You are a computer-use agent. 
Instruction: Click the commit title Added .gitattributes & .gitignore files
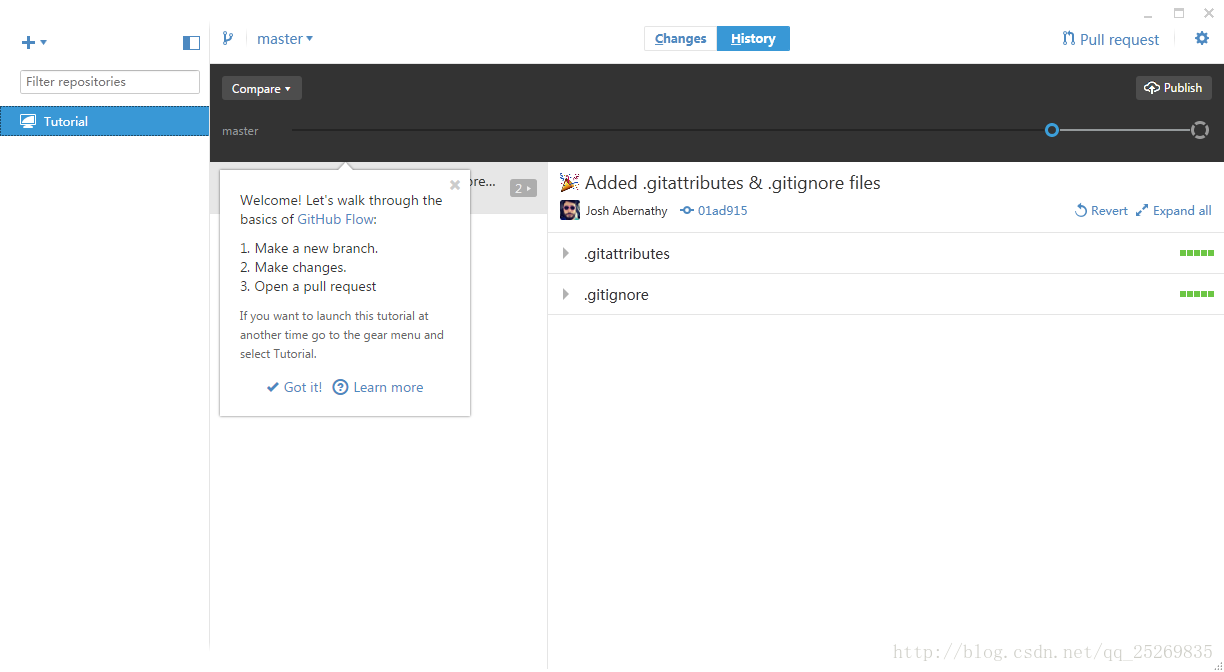click(732, 183)
